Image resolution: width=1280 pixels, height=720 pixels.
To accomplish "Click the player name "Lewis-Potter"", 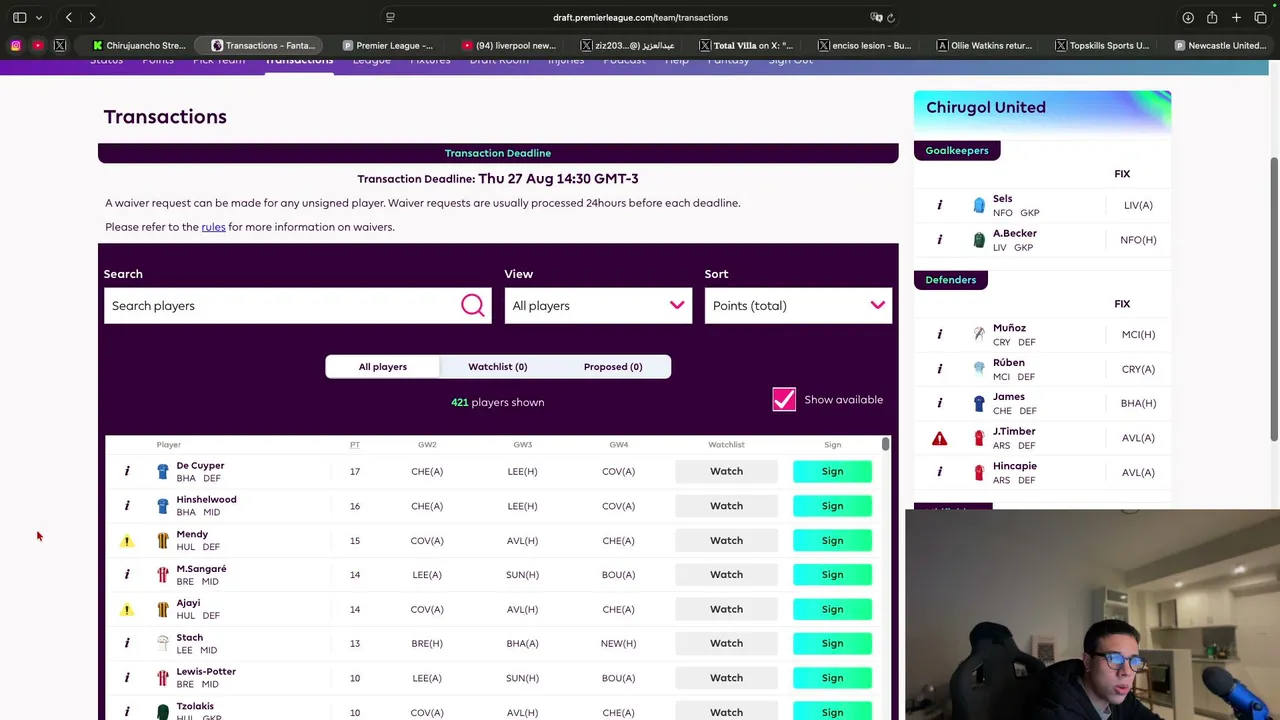I will pyautogui.click(x=206, y=671).
